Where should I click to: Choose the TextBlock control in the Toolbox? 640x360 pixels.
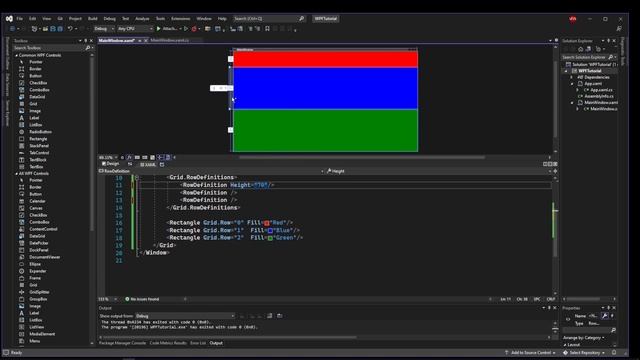(x=38, y=160)
